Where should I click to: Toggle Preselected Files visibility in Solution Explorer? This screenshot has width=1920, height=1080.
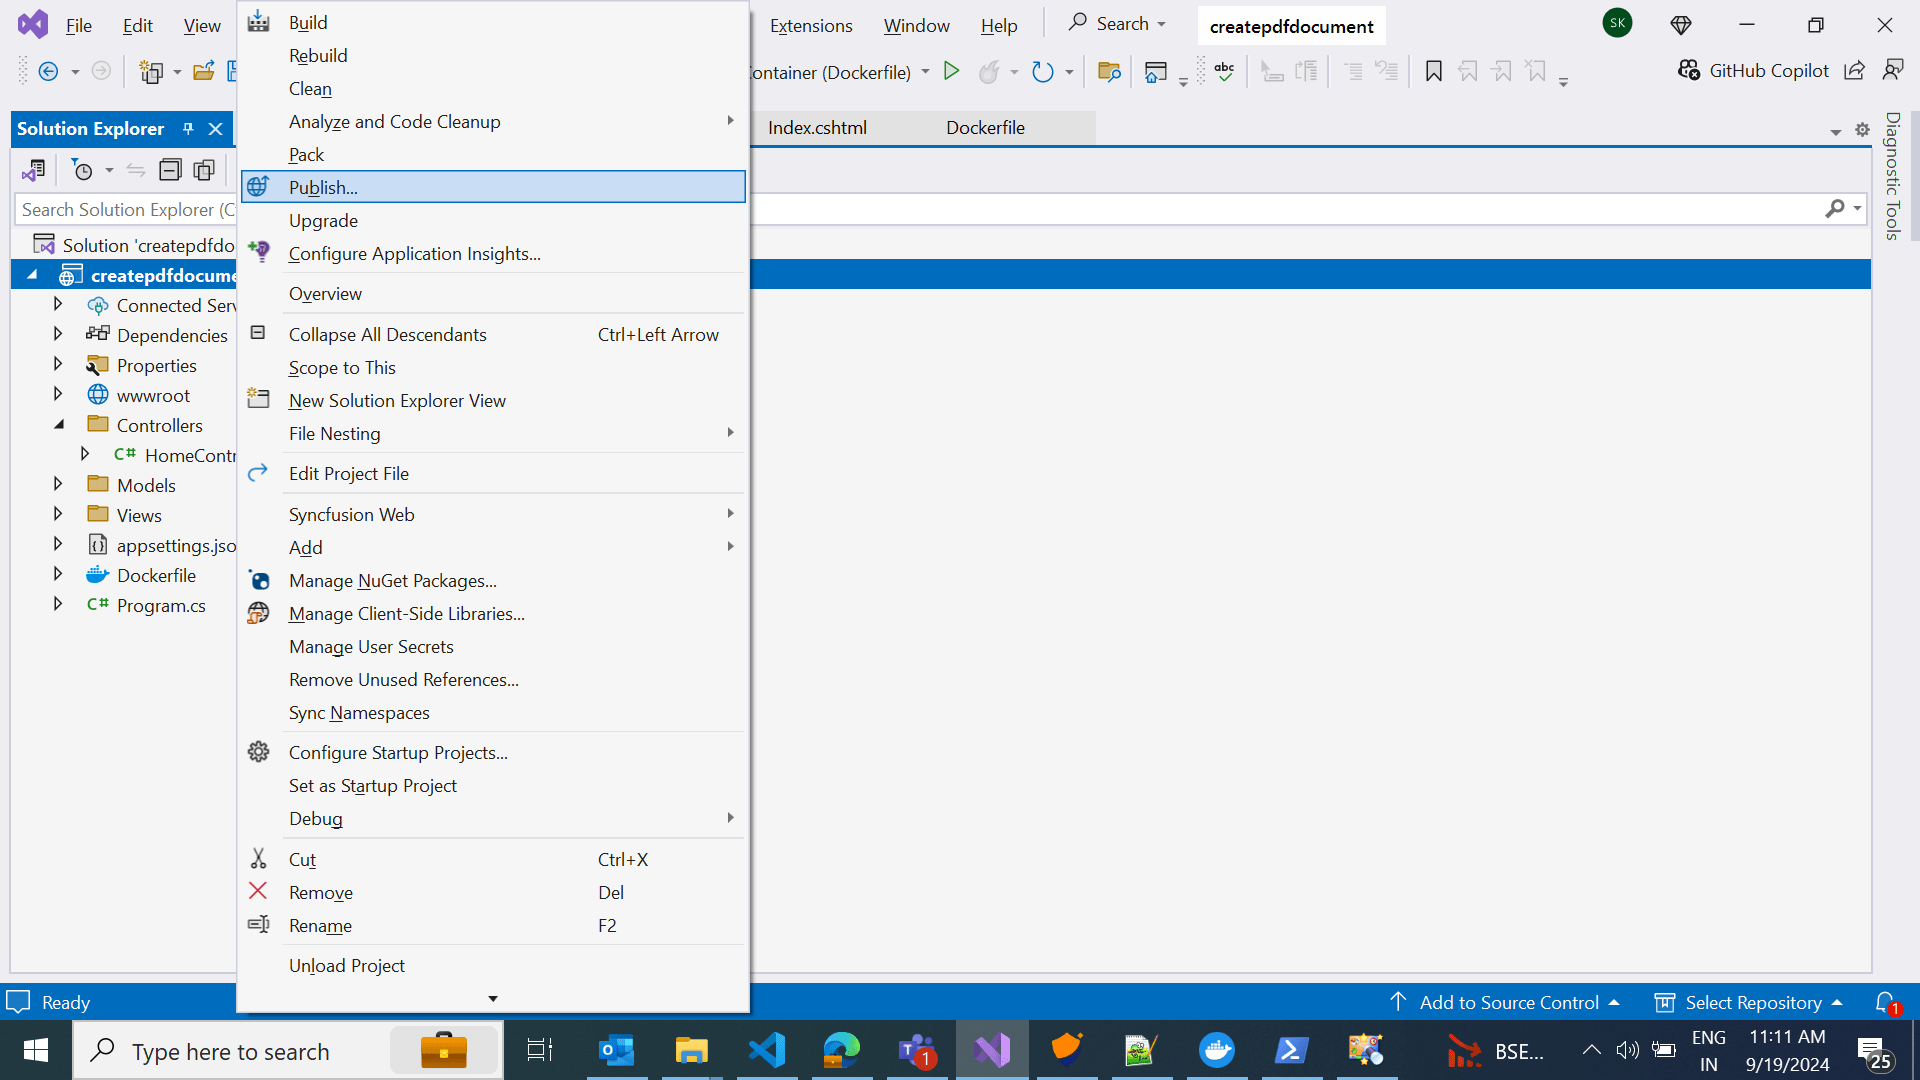tap(204, 170)
